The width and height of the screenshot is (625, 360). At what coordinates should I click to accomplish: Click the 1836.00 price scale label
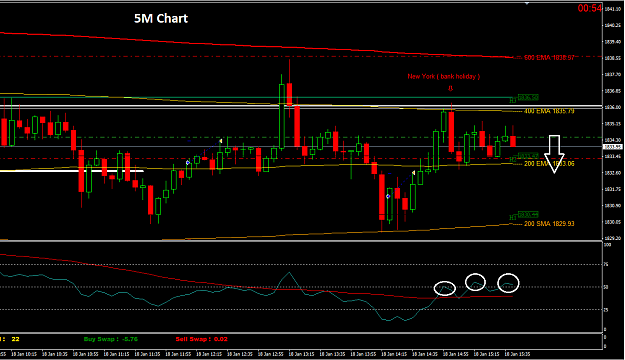[613, 107]
